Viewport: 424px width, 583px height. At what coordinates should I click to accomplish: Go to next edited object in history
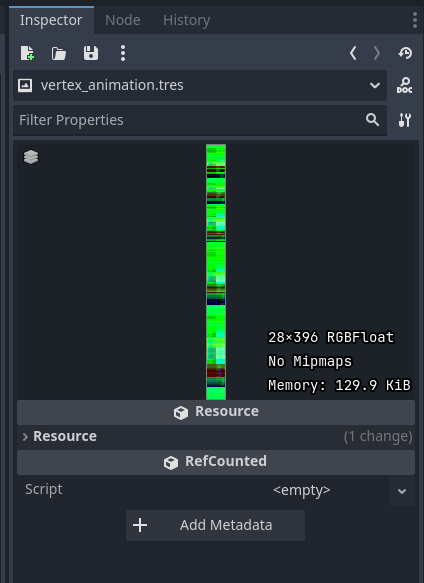376,53
